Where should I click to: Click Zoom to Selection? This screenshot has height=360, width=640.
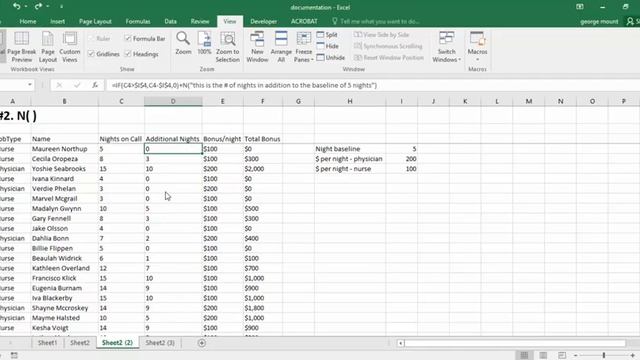point(227,47)
